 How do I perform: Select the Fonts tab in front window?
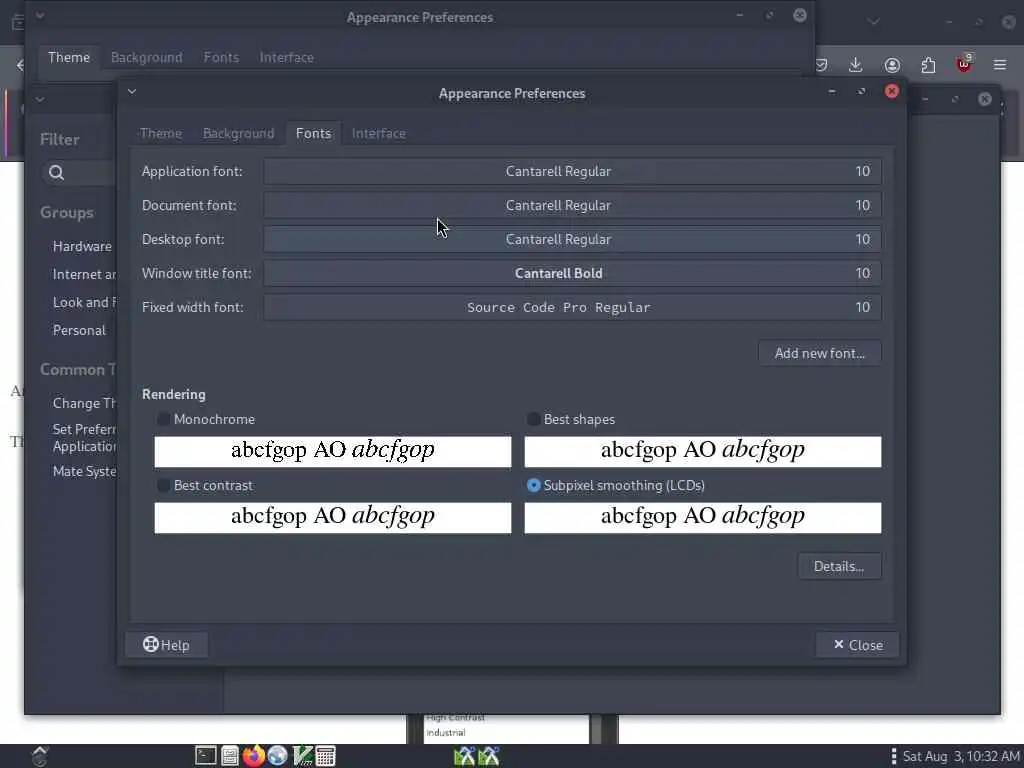coord(313,133)
